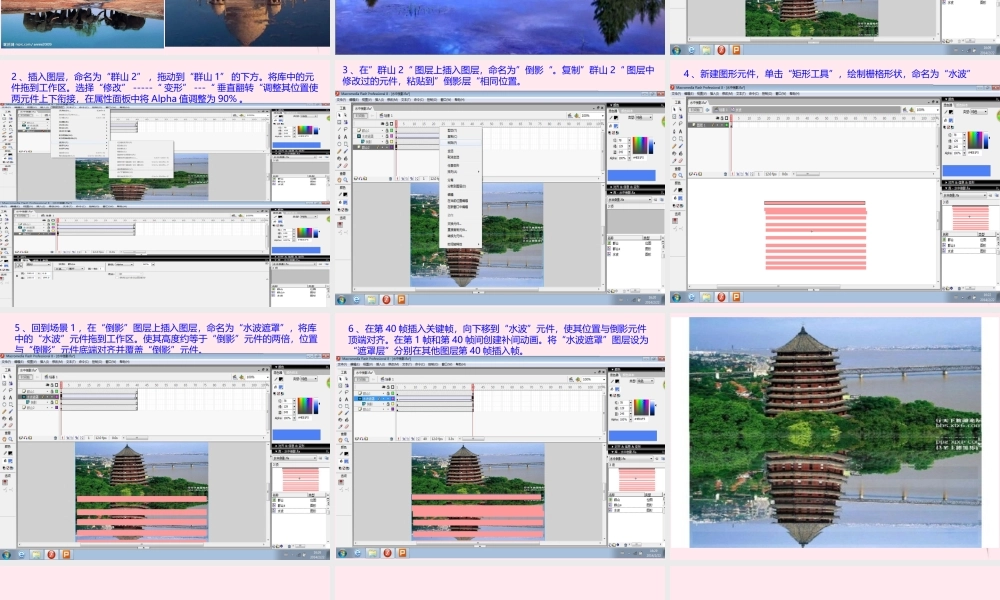Screen dimensions: 1000x600
Task: Select final pagoda reflection result image
Action: click(835, 432)
